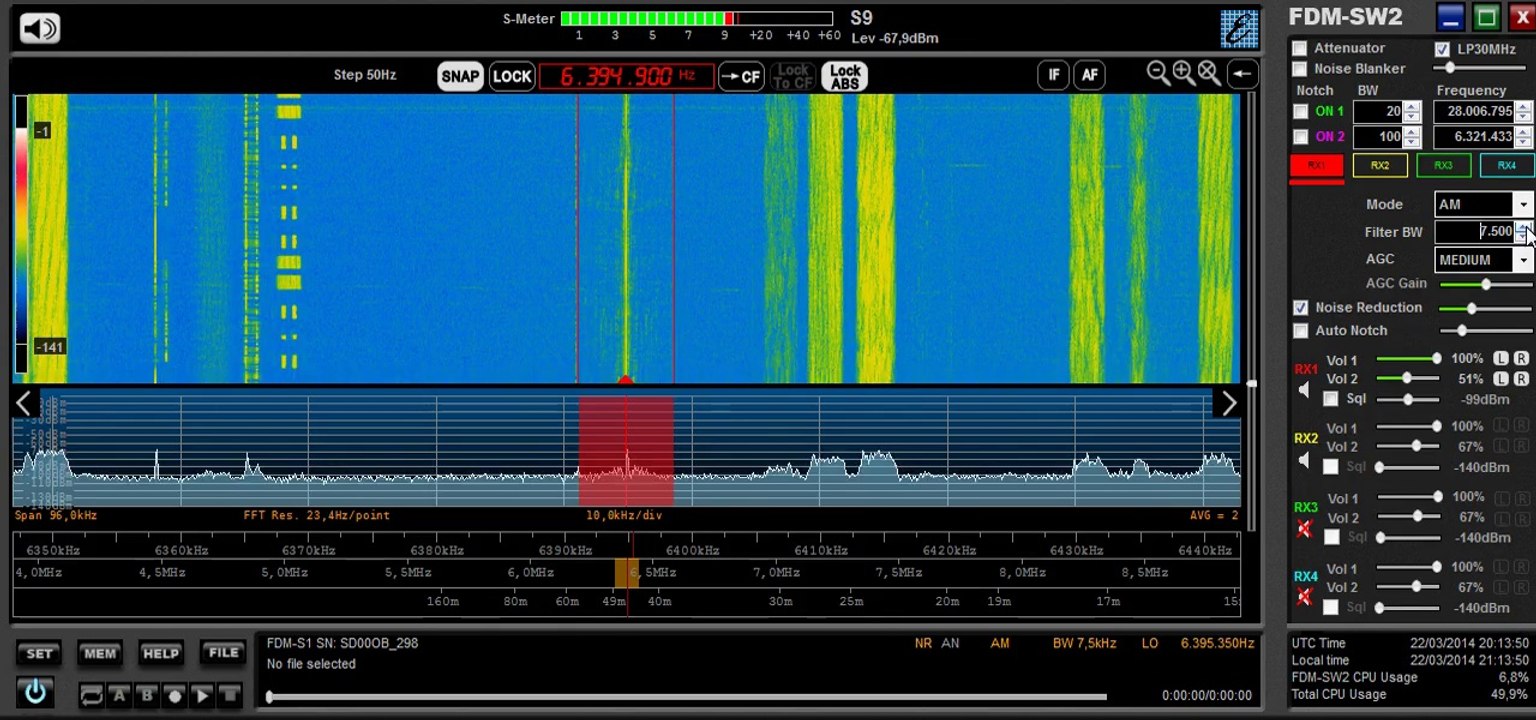Click the Lock ABS button
The height and width of the screenshot is (720, 1536).
[845, 76]
